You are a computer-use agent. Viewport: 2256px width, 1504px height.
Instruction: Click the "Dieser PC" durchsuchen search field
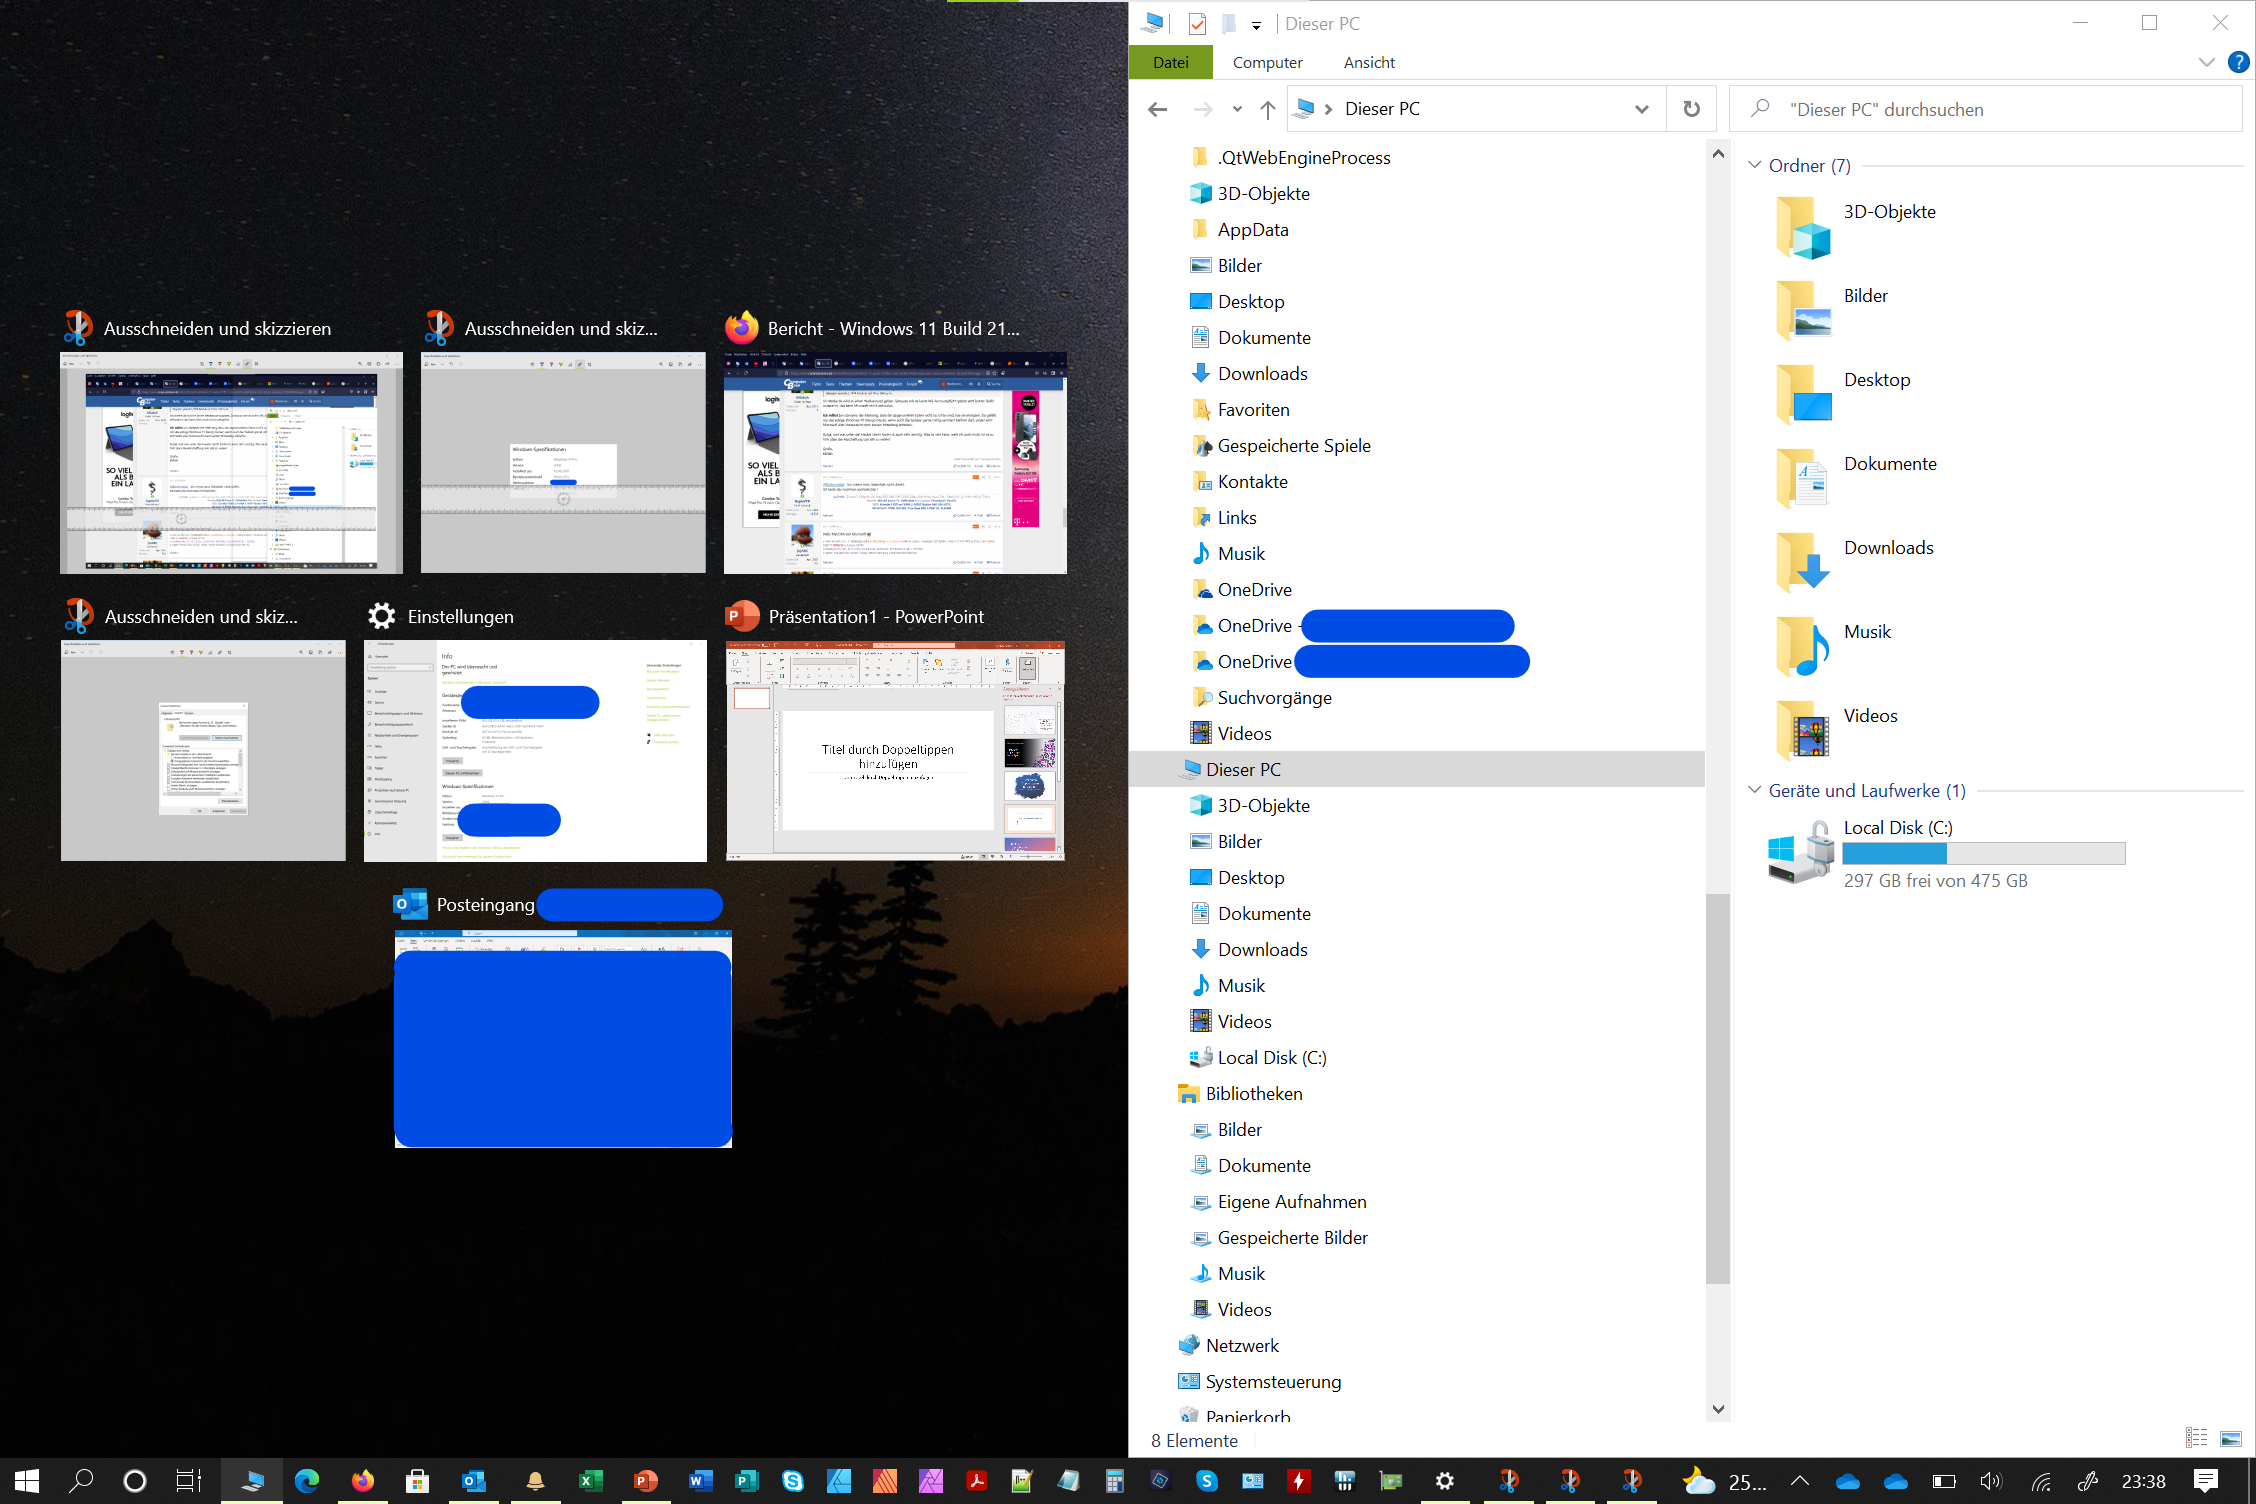(x=1985, y=109)
